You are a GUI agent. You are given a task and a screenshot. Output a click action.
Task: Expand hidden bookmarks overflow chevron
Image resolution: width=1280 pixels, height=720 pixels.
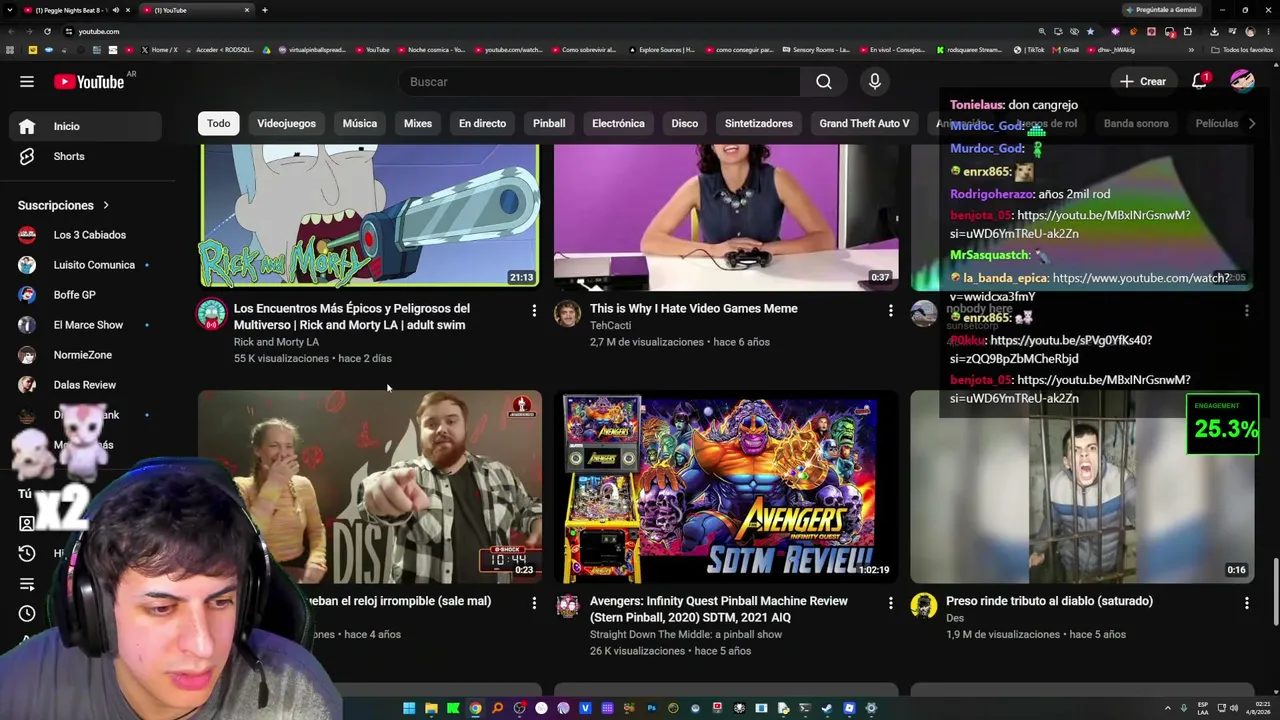click(1191, 49)
